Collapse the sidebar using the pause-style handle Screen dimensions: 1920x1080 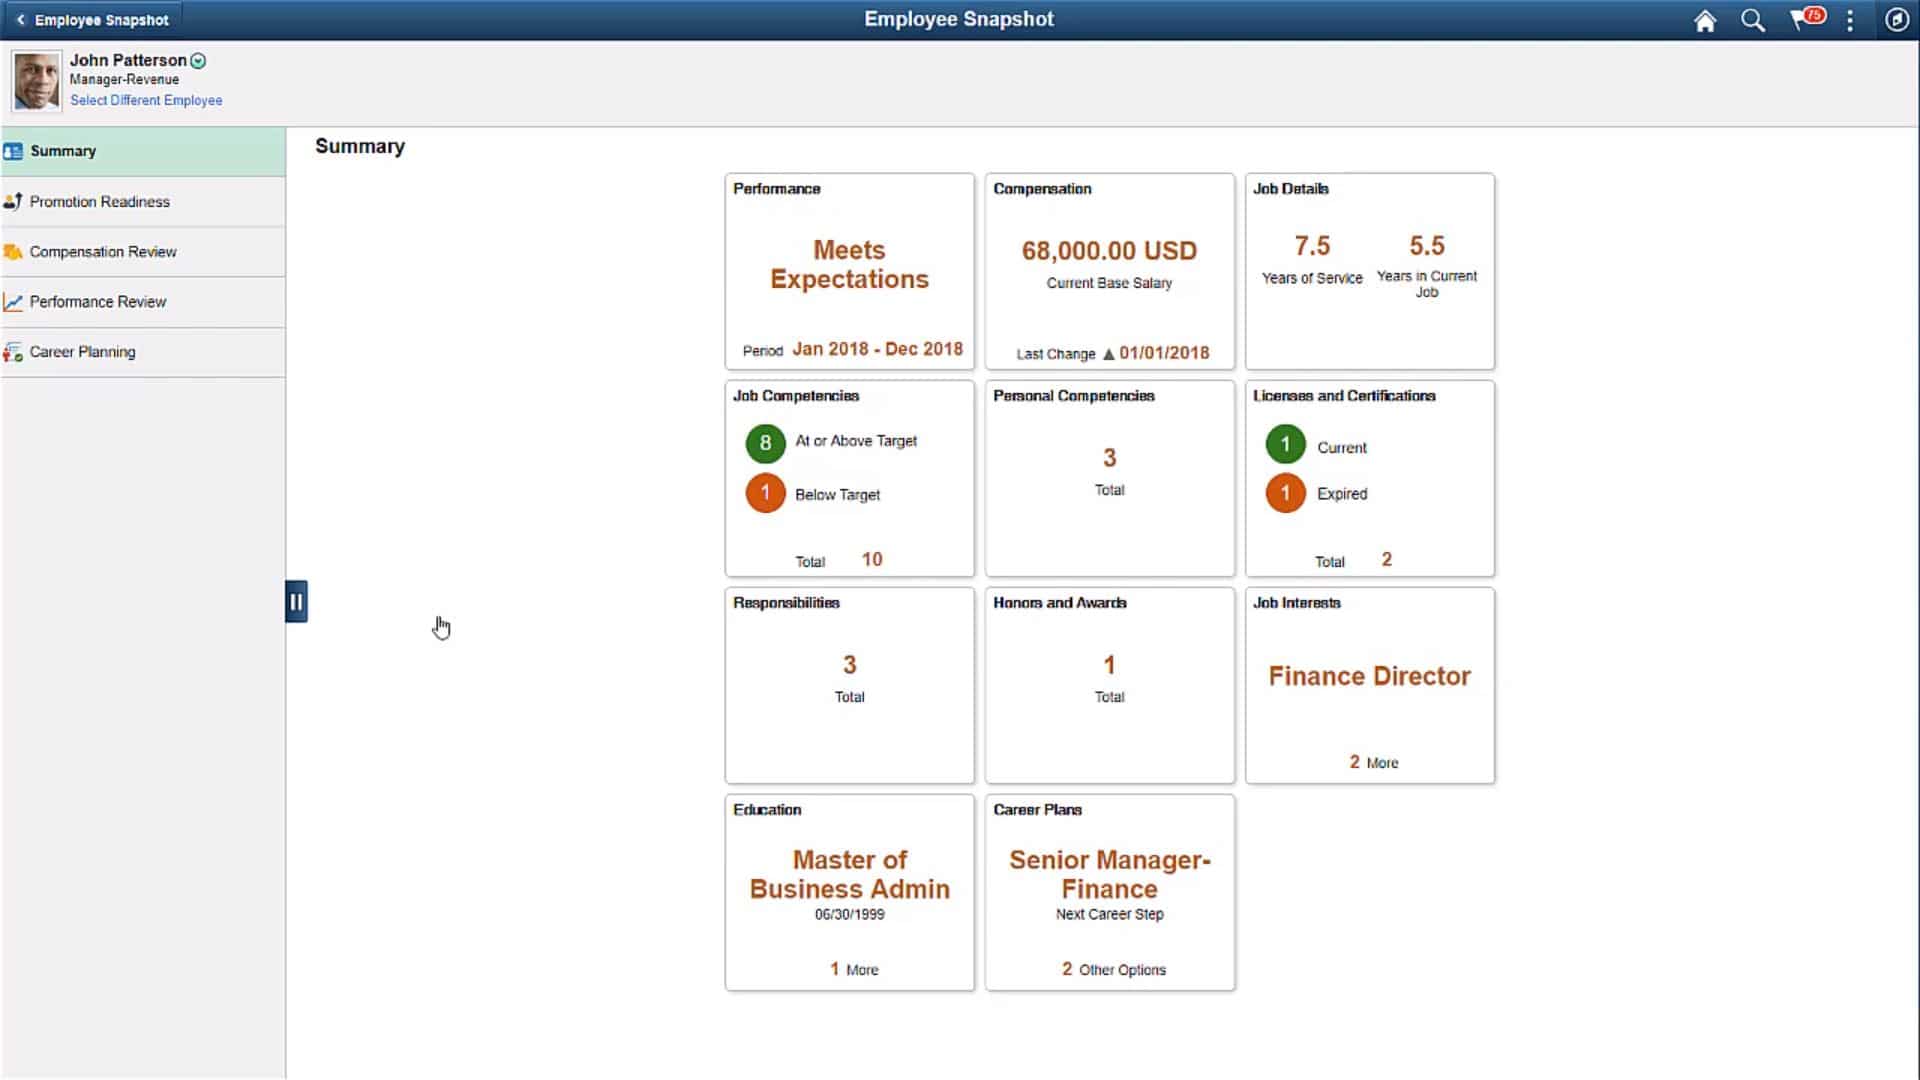coord(296,600)
